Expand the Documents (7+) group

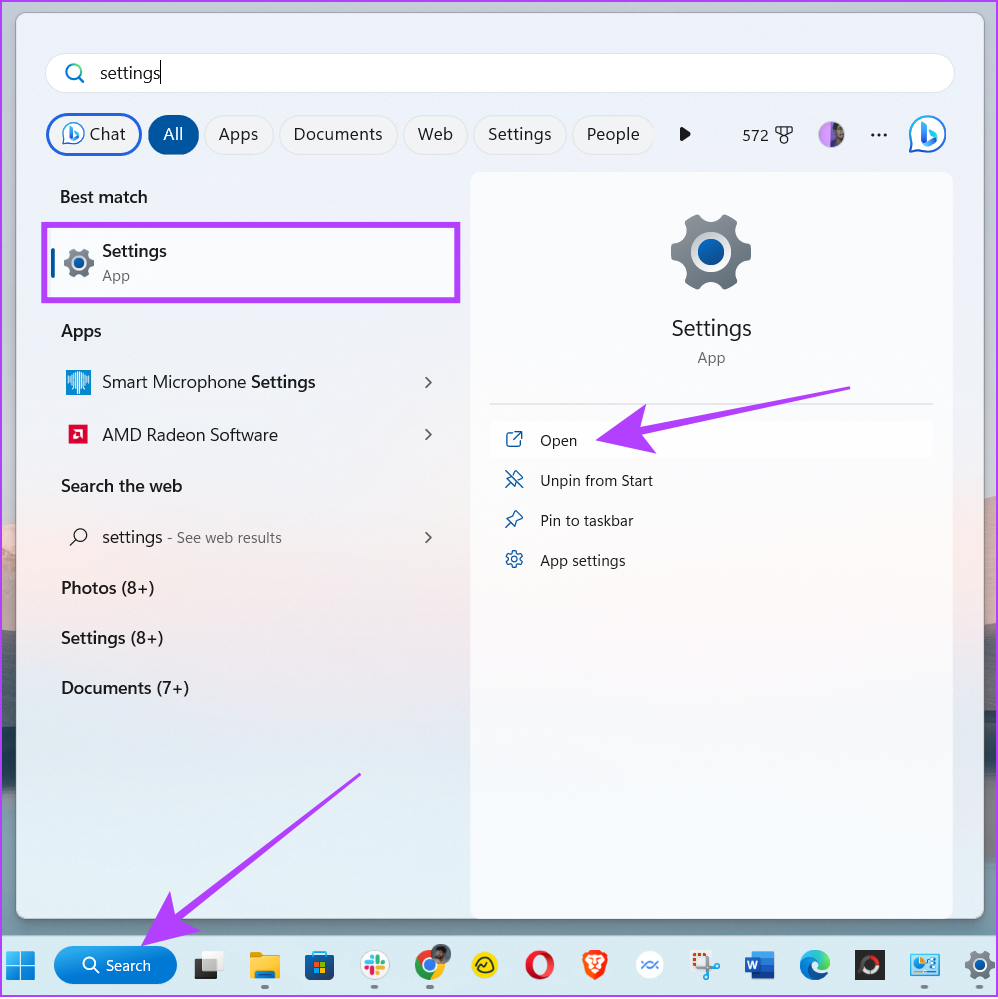125,688
